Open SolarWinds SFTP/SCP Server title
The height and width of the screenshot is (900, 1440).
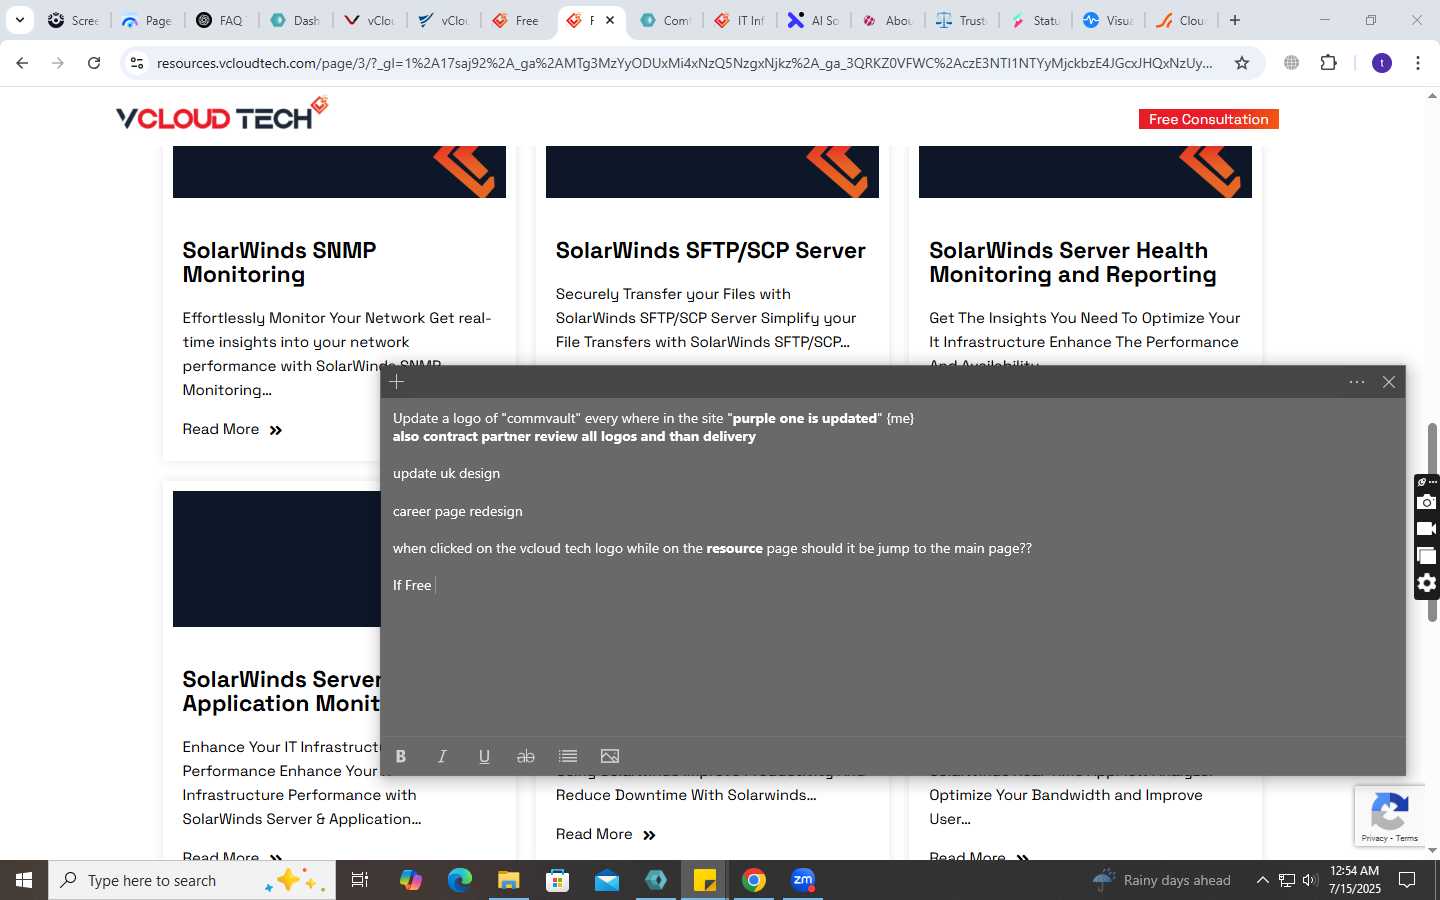(x=710, y=250)
